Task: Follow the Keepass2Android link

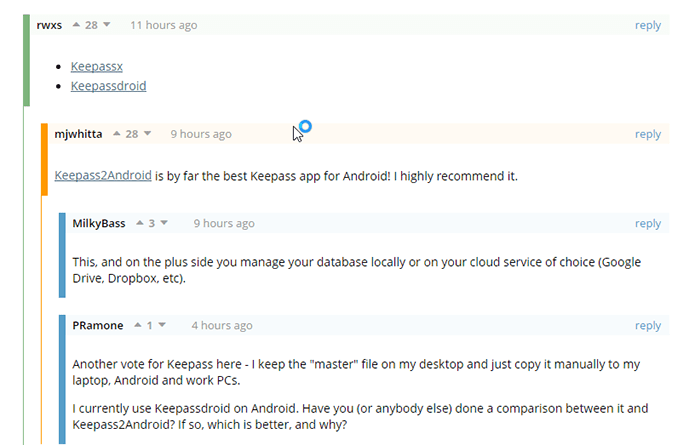Action: (x=103, y=176)
